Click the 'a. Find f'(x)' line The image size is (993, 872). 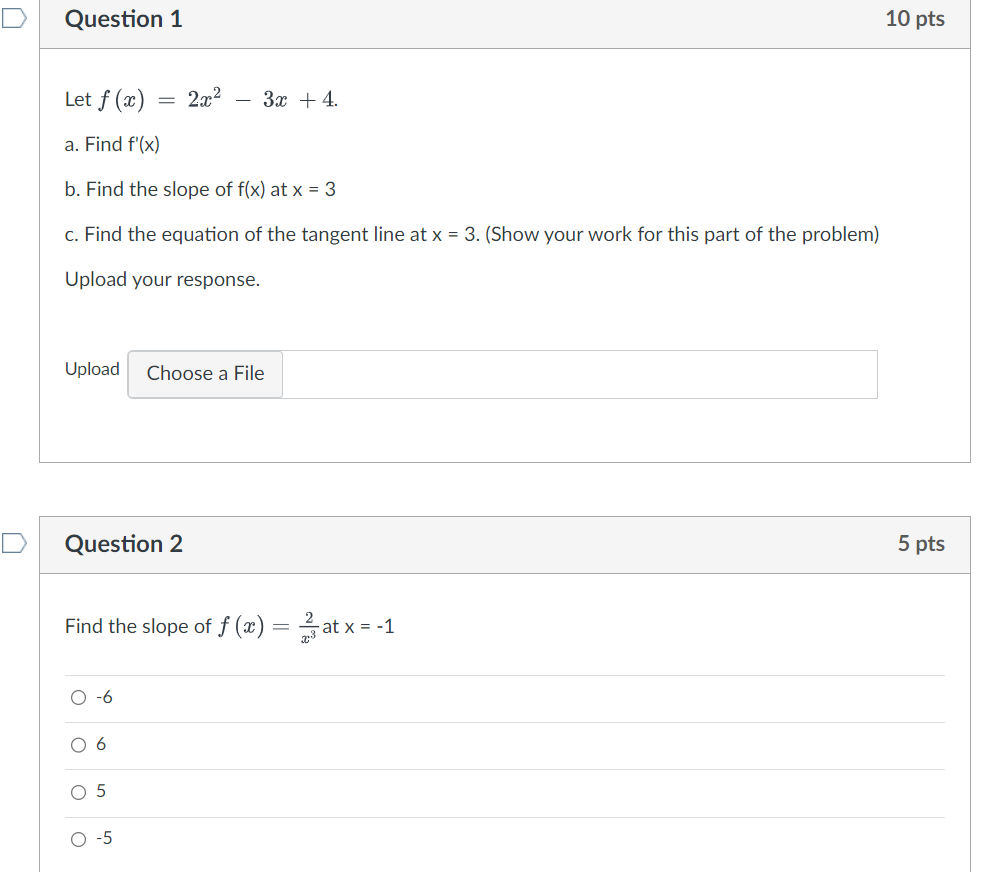coord(112,145)
